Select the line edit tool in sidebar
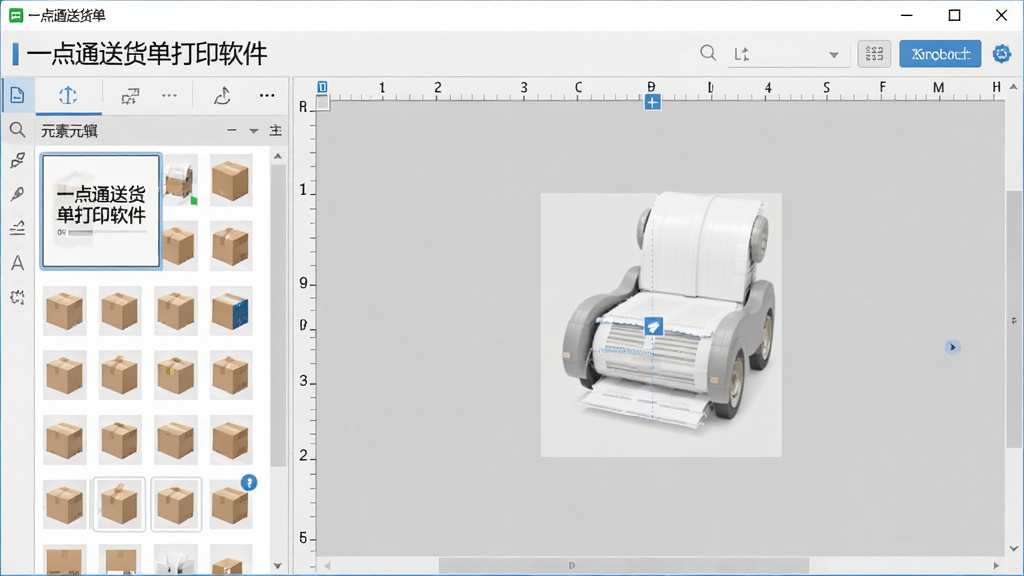 (18, 227)
